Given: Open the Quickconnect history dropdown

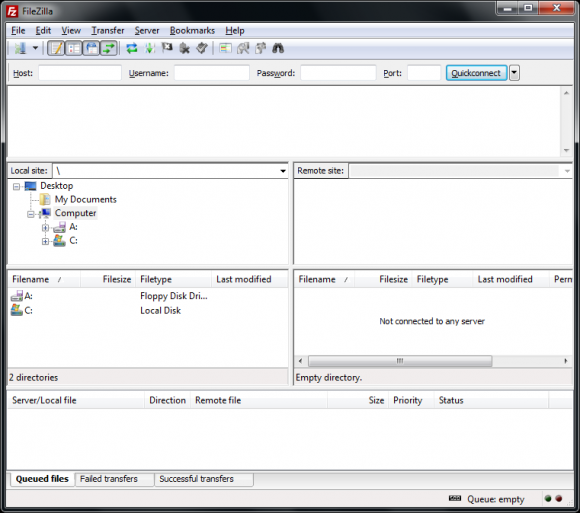Looking at the screenshot, I should click(514, 73).
